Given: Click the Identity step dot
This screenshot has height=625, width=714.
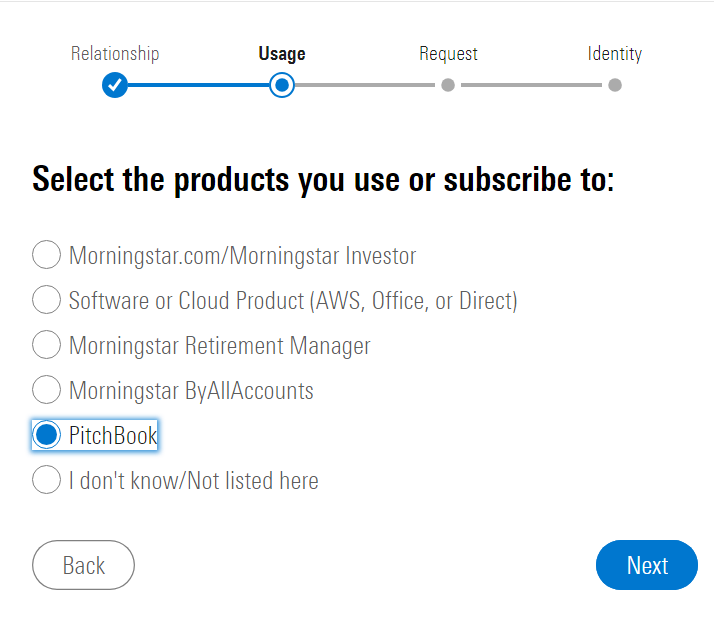Looking at the screenshot, I should [x=615, y=85].
